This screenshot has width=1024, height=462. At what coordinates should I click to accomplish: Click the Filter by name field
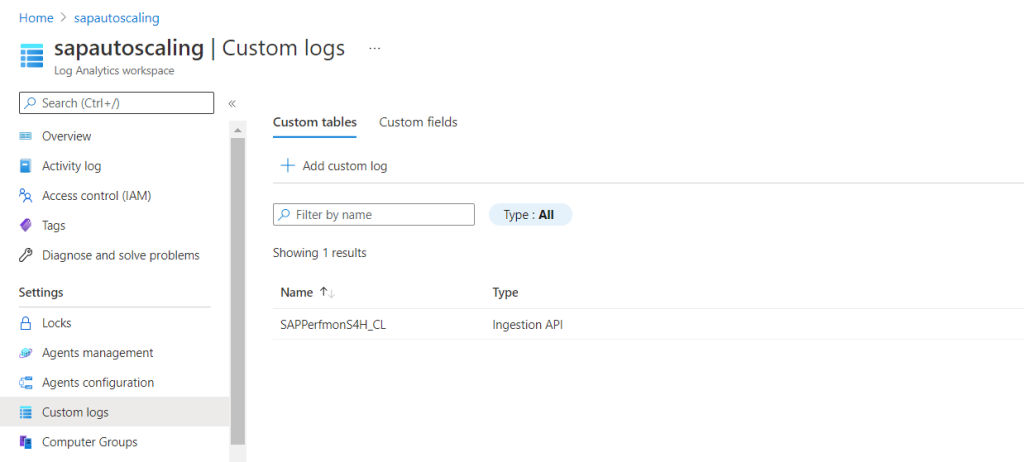374,214
